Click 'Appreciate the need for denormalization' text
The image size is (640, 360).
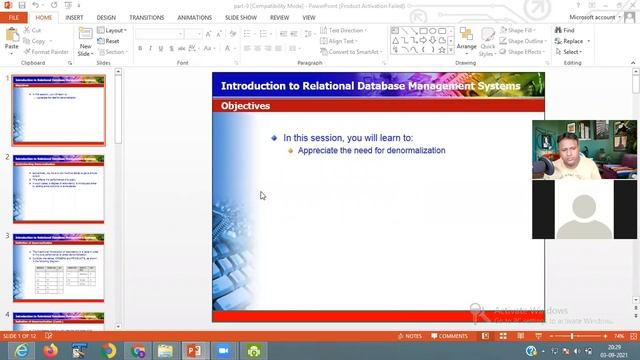[371, 150]
